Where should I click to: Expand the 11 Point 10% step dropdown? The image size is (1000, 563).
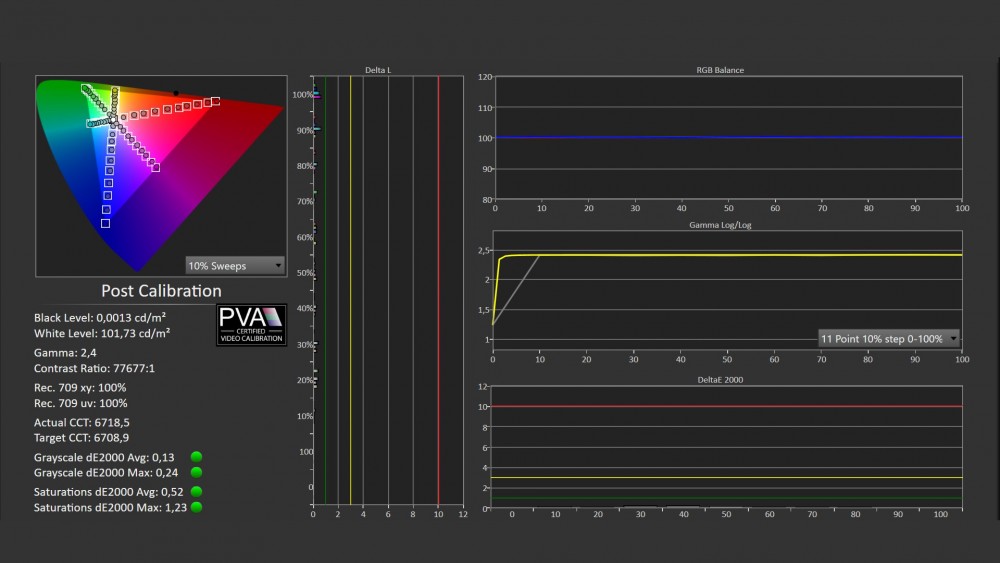tap(888, 338)
